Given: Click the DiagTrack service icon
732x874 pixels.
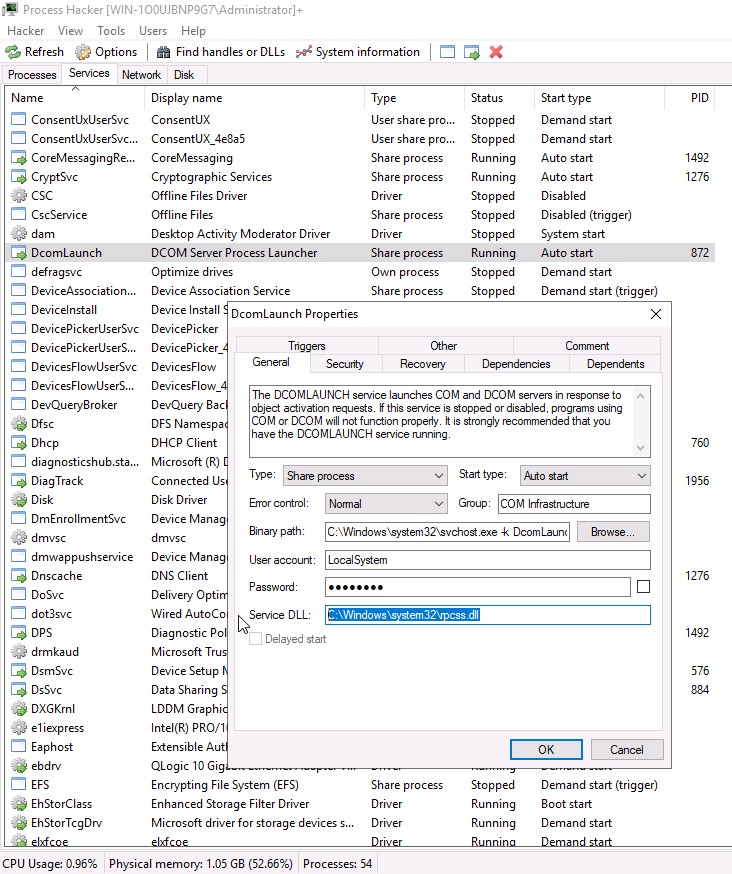Looking at the screenshot, I should click(19, 481).
